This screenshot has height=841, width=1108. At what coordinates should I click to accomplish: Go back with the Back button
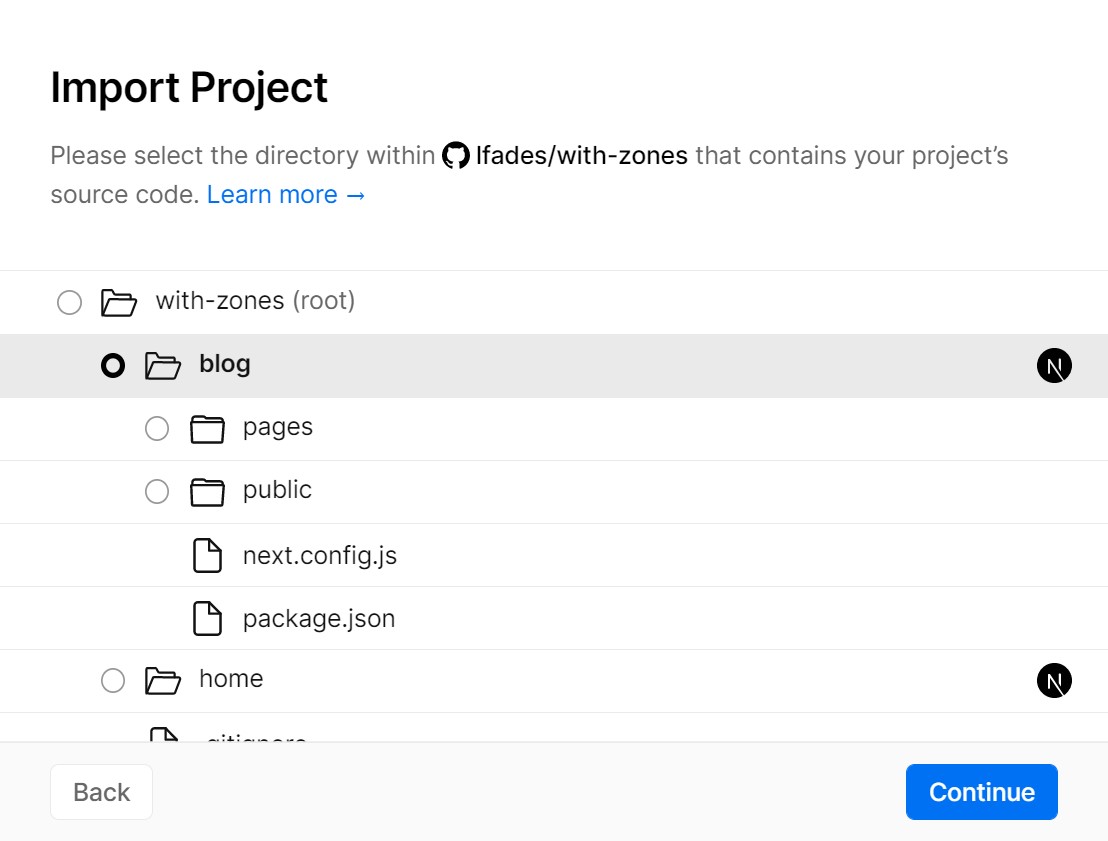point(101,792)
